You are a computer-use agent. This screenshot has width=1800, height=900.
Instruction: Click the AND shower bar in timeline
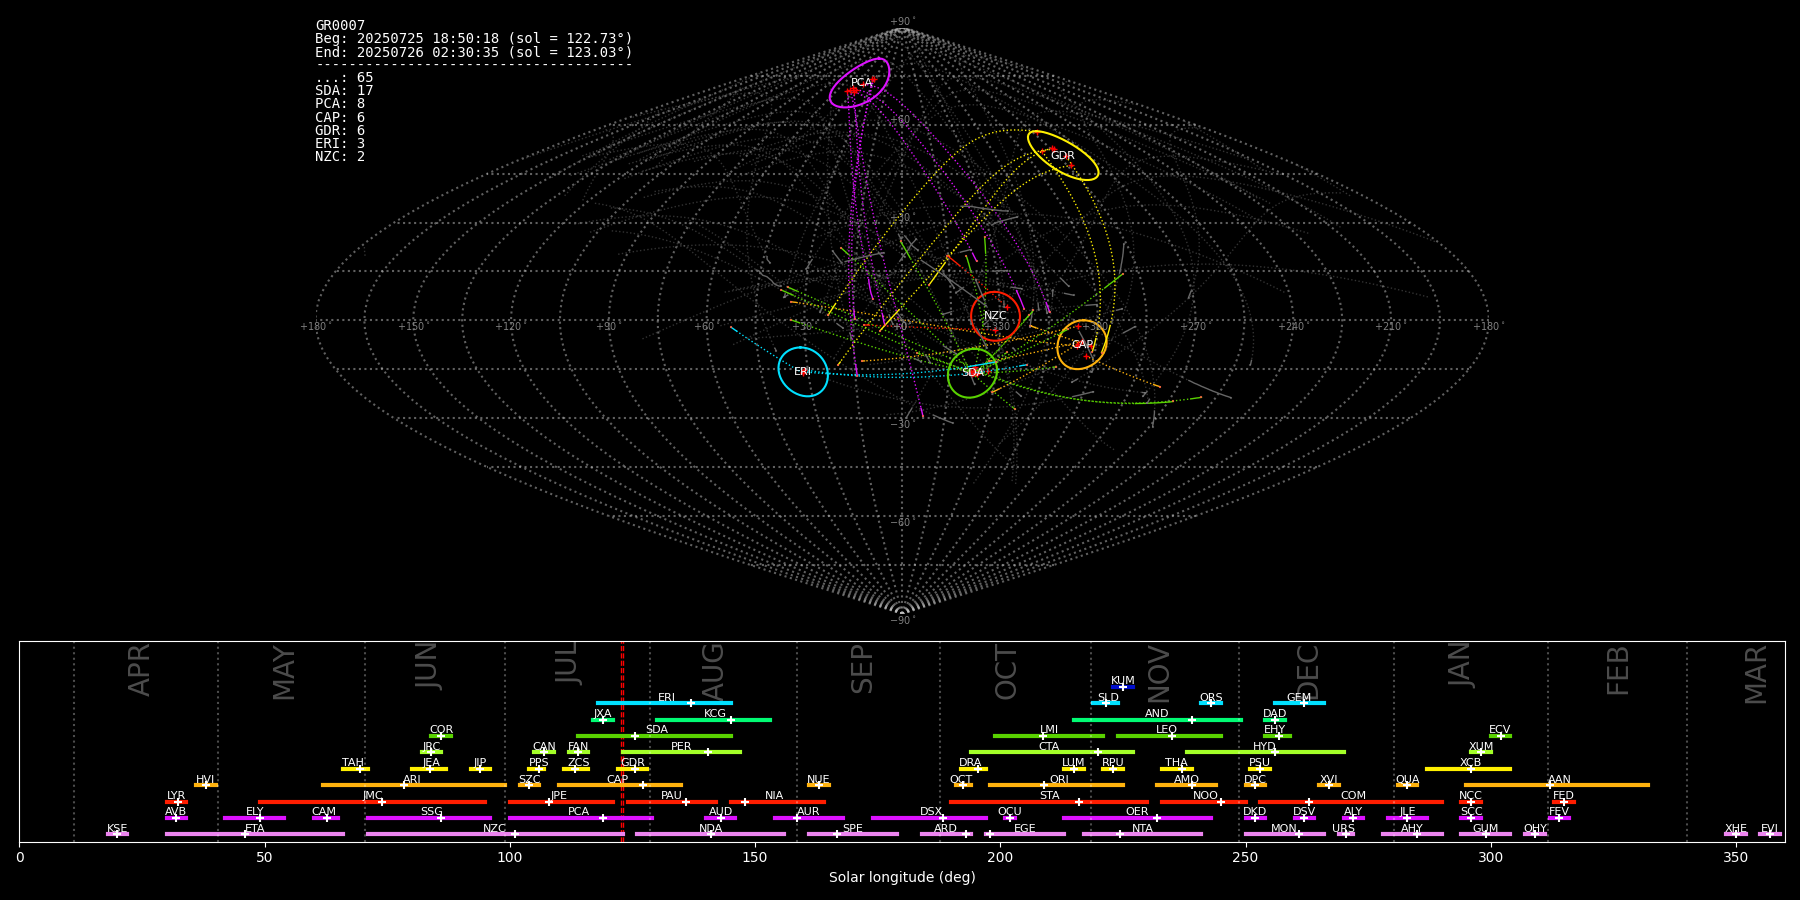point(1157,719)
